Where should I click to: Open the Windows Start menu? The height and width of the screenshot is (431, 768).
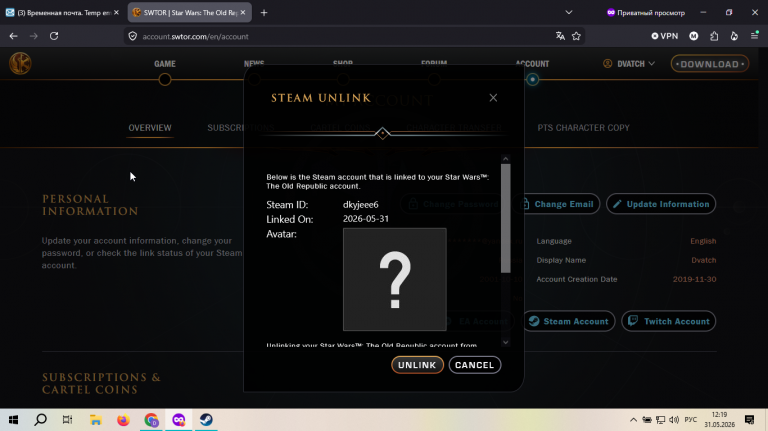(x=13, y=420)
